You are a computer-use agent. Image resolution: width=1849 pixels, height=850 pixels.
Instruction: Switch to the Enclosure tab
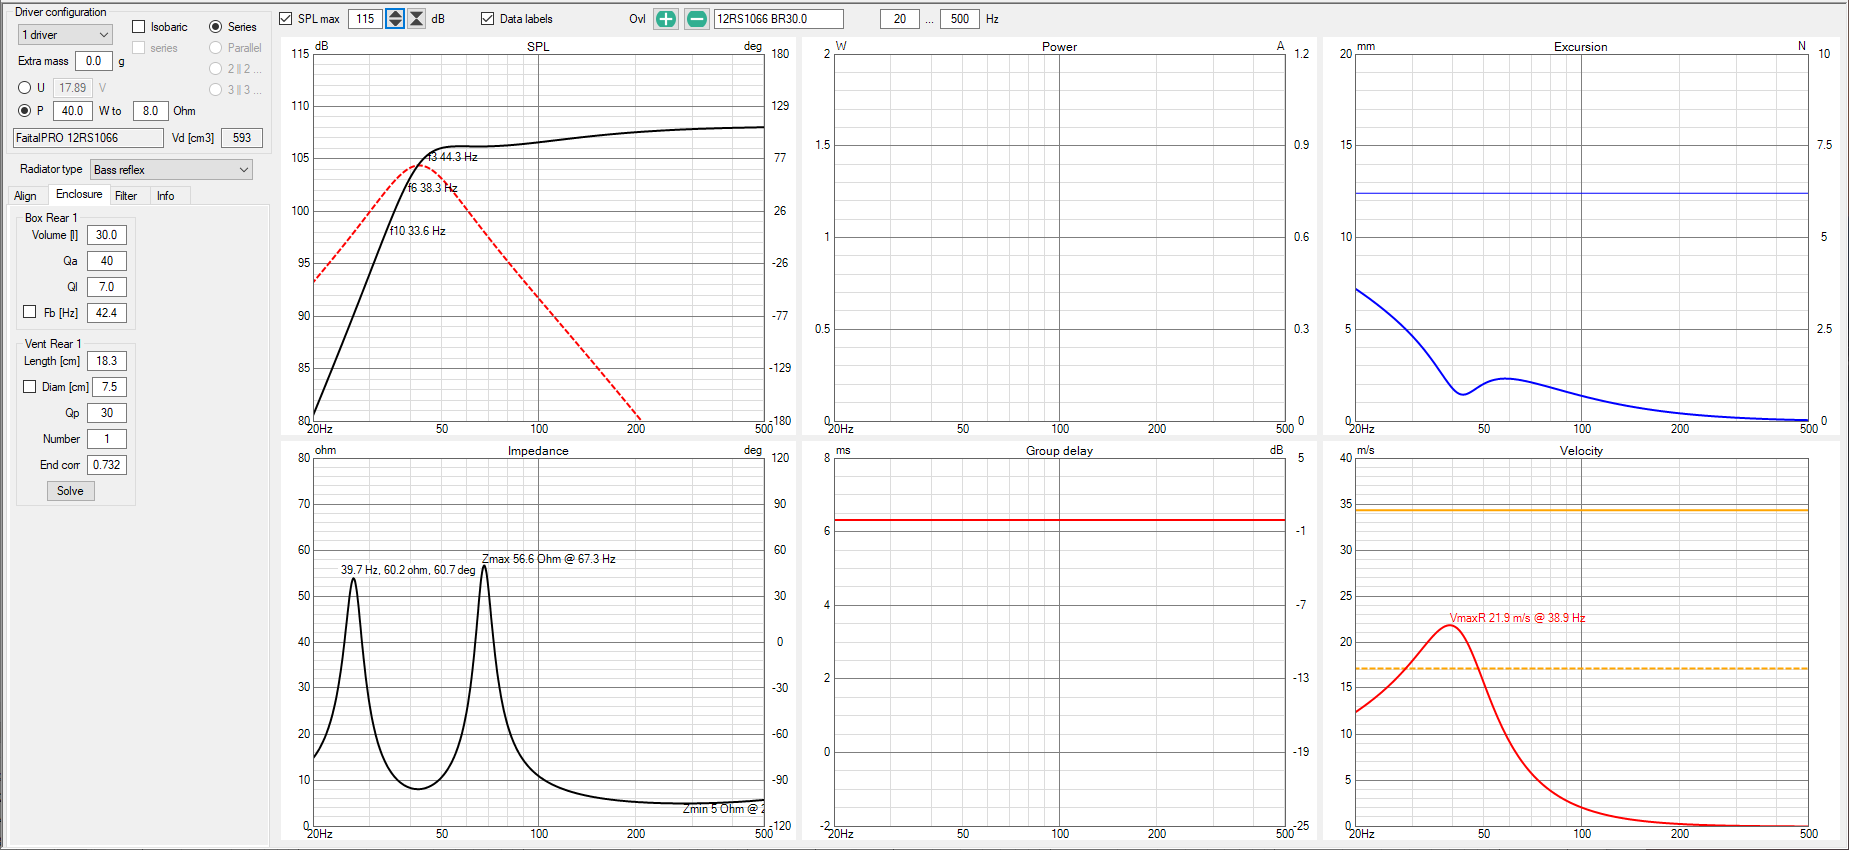(x=79, y=195)
